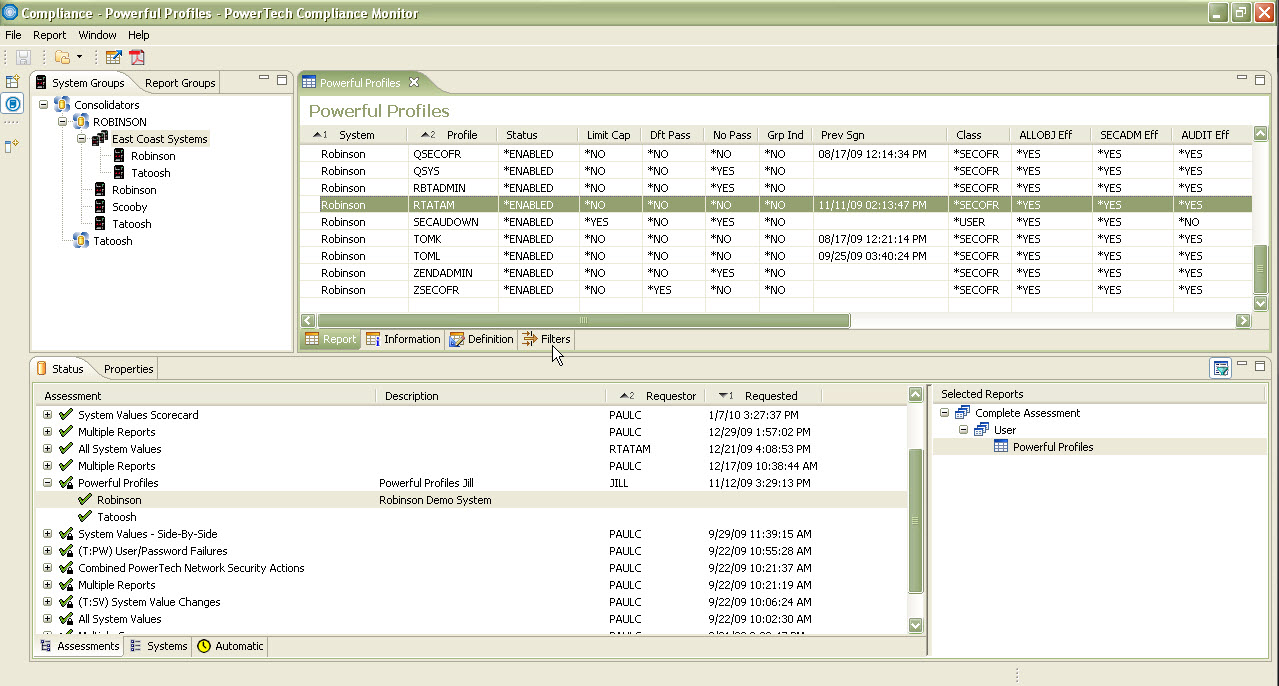This screenshot has height=686, width=1279.
Task: Click the open perspective icon in left sidebar
Action: click(13, 82)
